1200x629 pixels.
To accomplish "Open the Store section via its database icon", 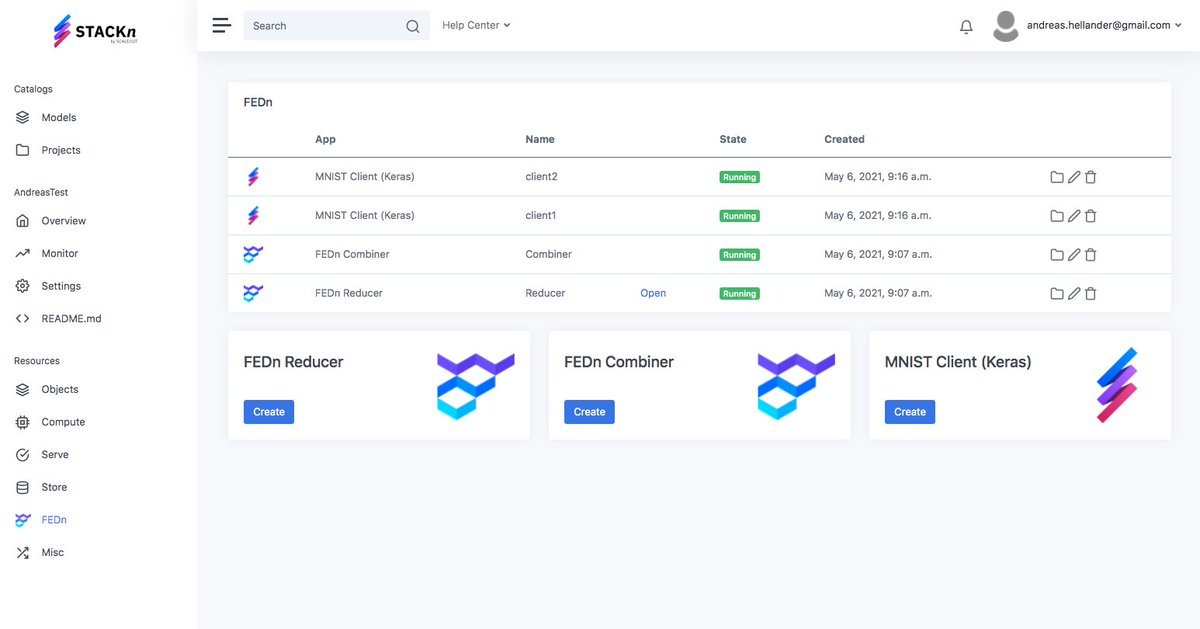I will [24, 487].
